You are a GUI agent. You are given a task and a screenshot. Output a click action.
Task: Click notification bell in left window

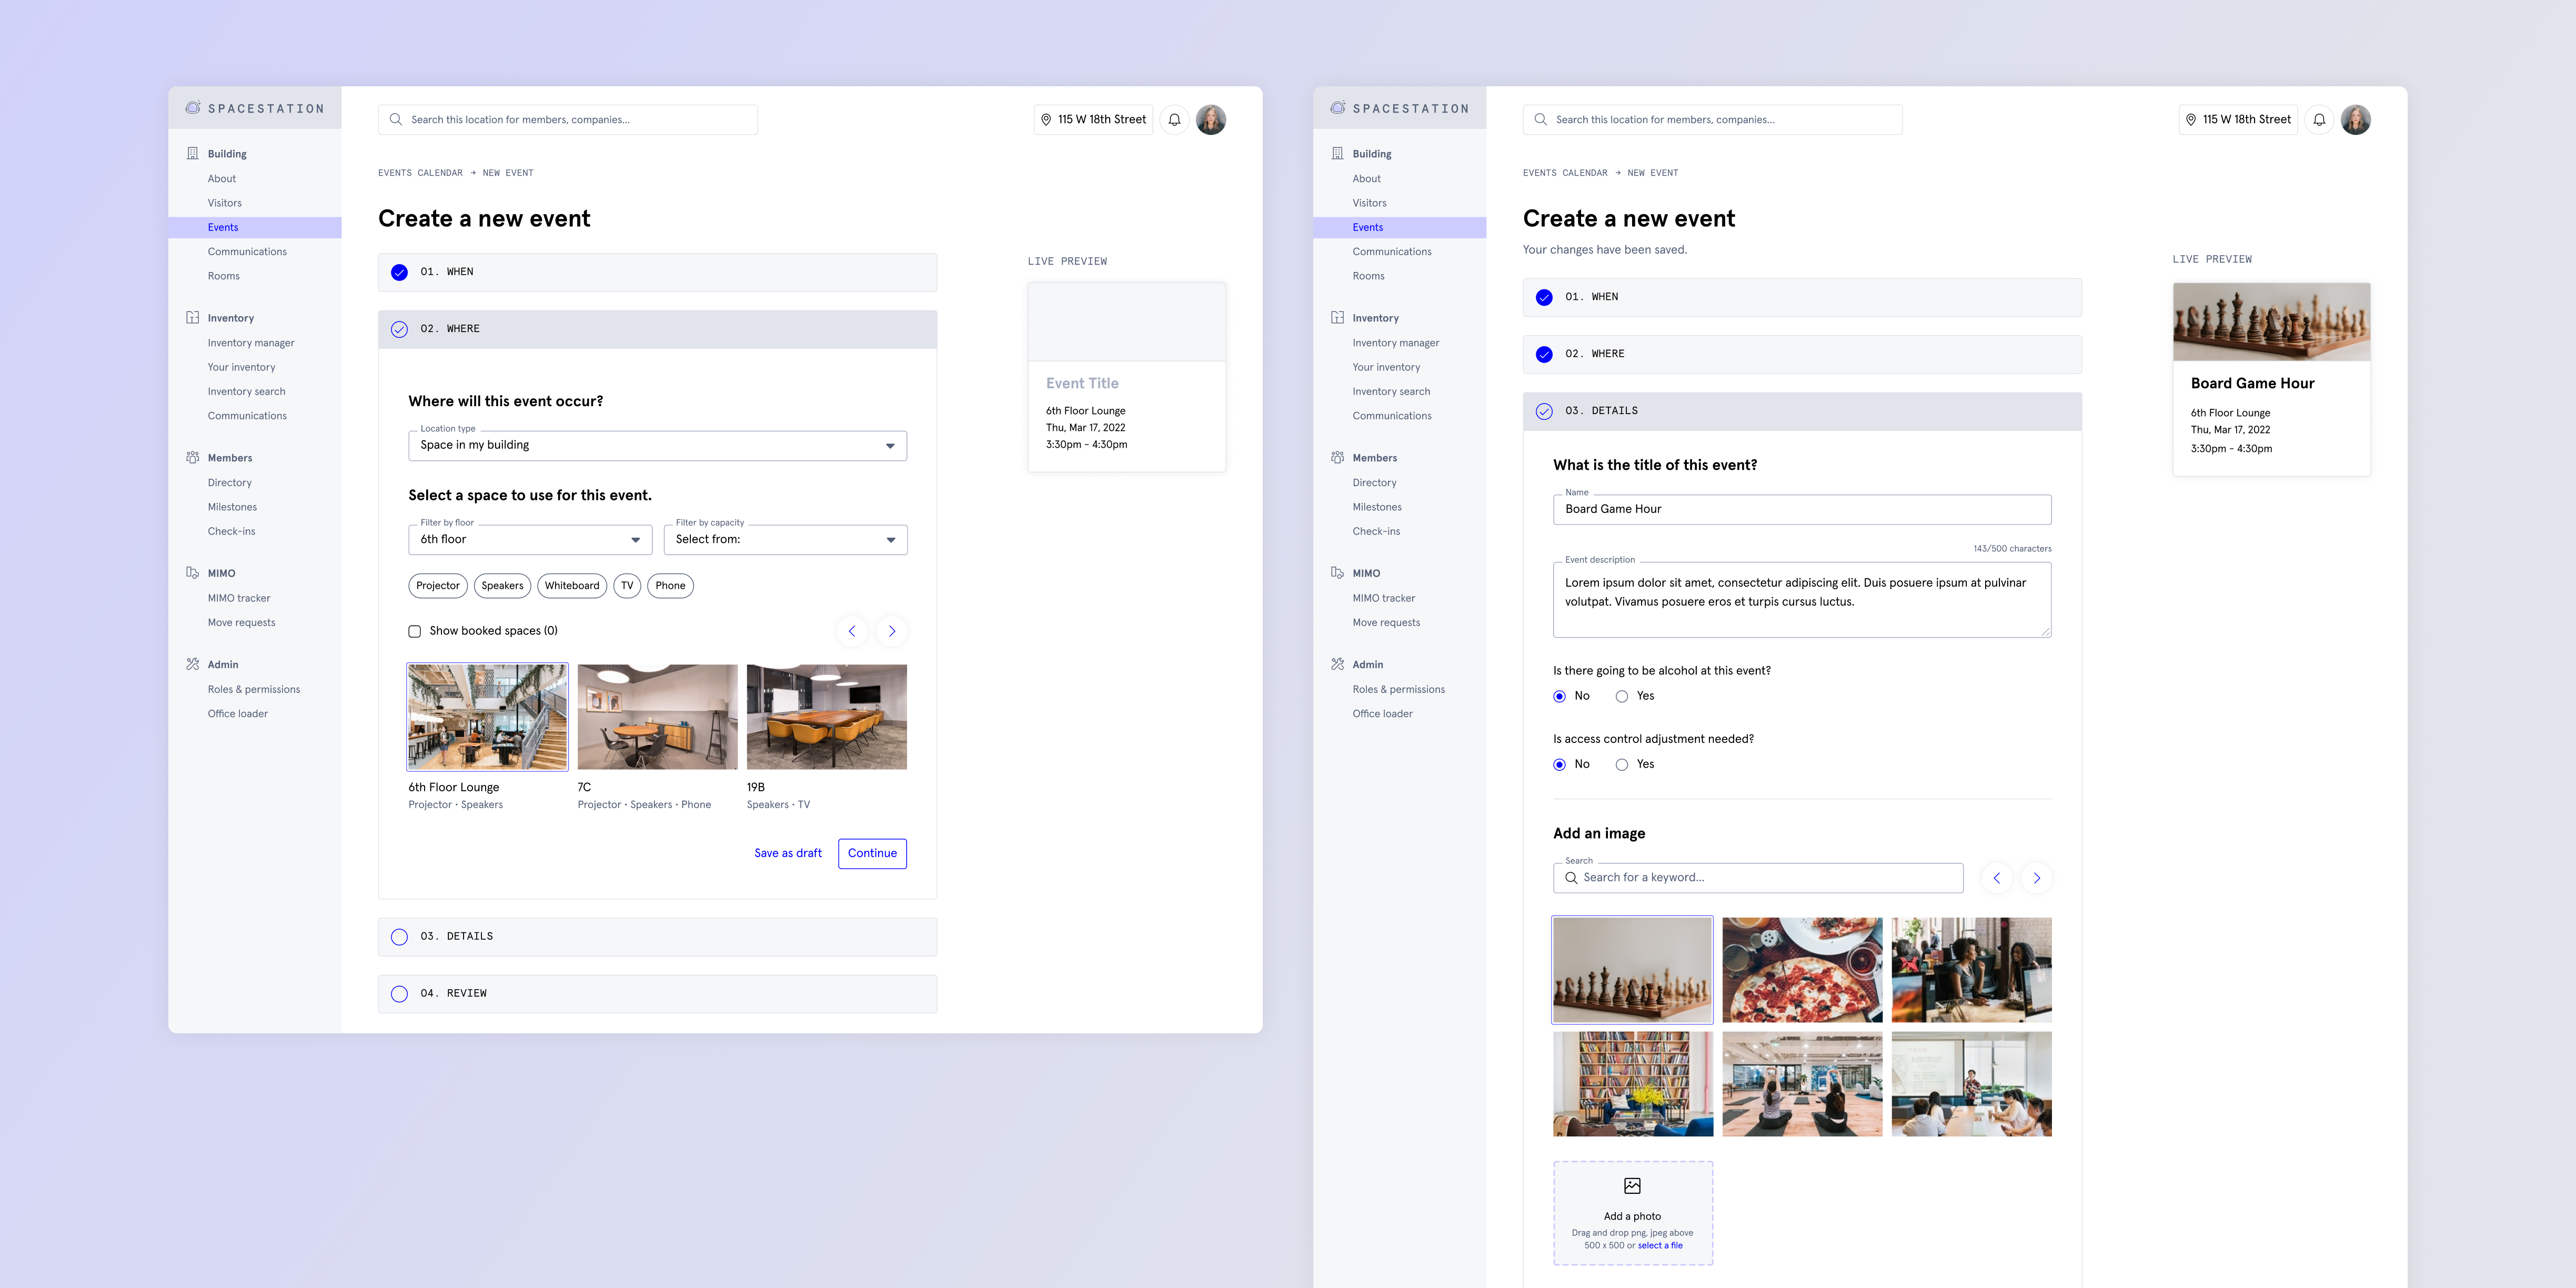(x=1174, y=120)
